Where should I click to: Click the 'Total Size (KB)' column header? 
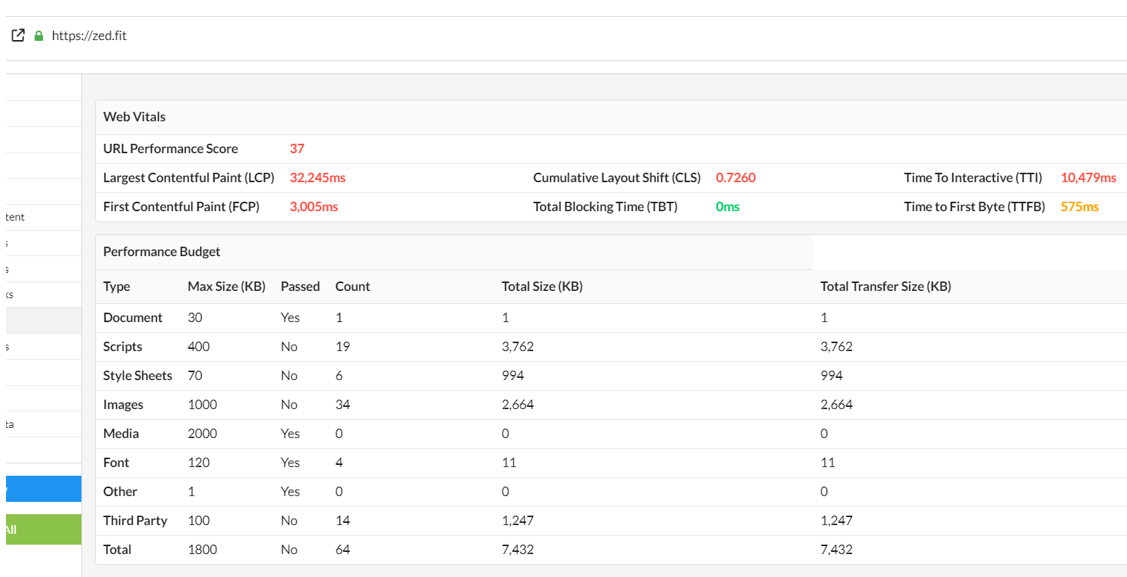pyautogui.click(x=542, y=287)
